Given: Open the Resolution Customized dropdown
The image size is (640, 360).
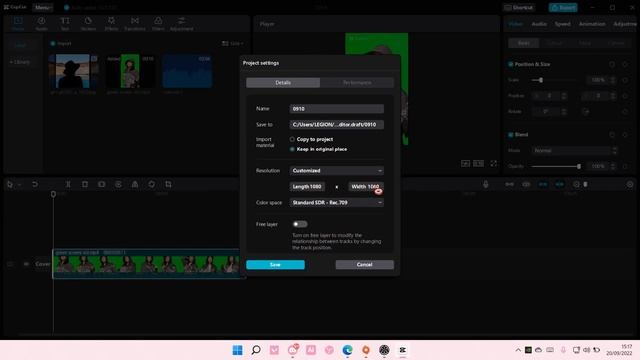Looking at the screenshot, I should (x=337, y=171).
